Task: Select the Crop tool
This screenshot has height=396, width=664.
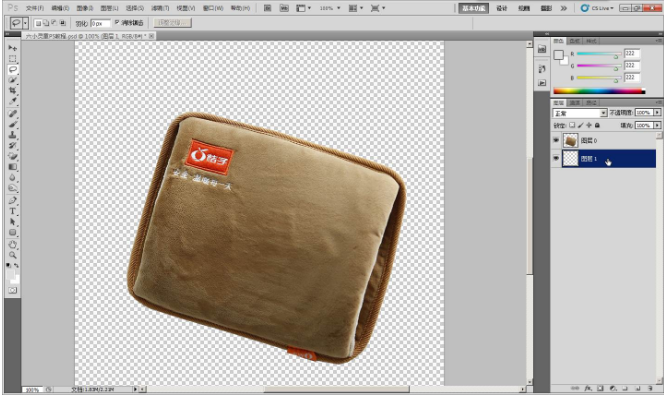Action: (13, 90)
